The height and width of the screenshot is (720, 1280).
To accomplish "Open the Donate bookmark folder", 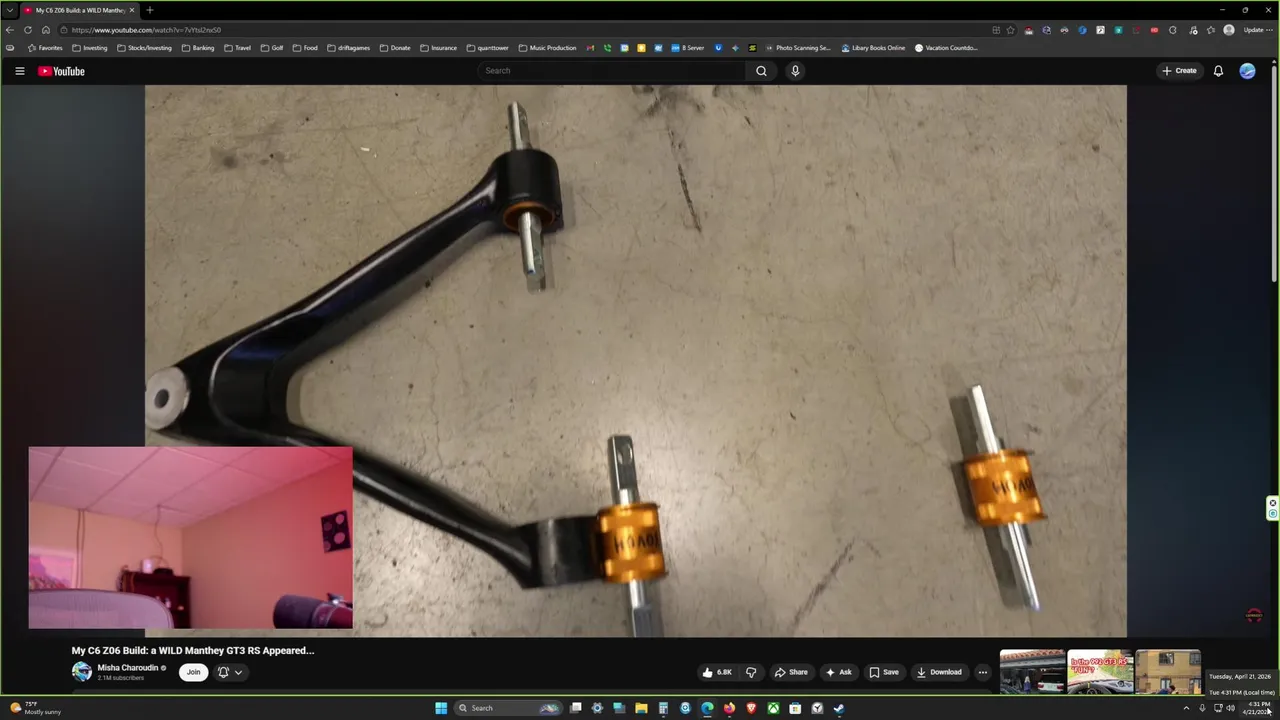I will pos(395,48).
